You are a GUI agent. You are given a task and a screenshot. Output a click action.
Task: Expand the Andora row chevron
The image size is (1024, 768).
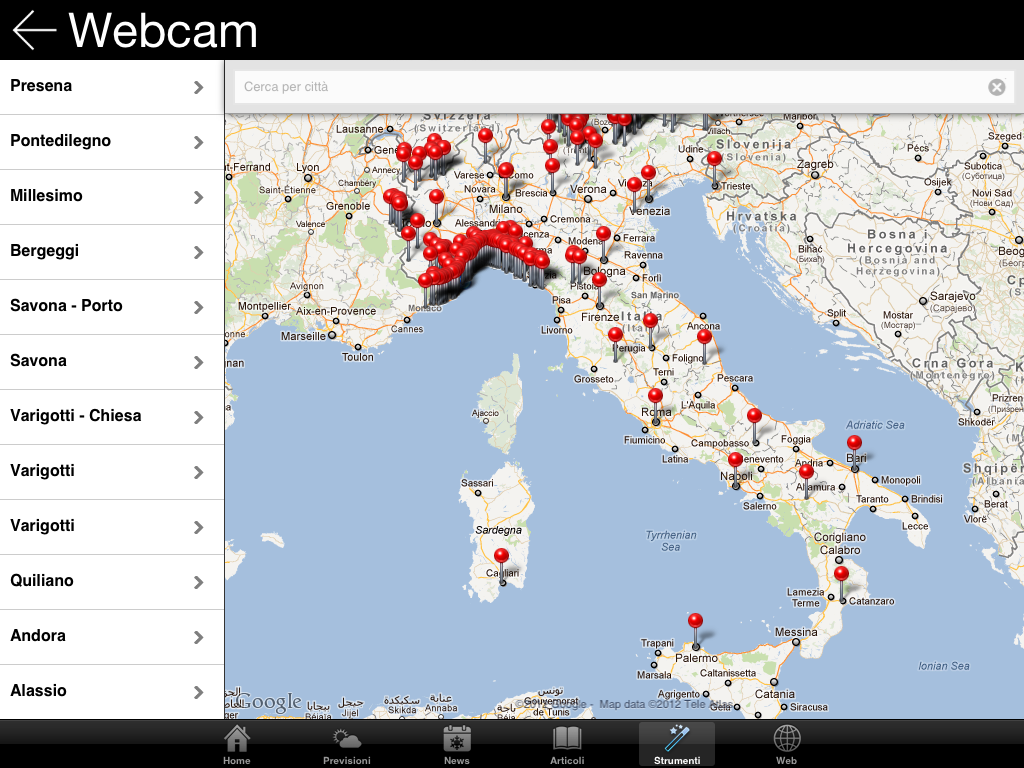199,637
